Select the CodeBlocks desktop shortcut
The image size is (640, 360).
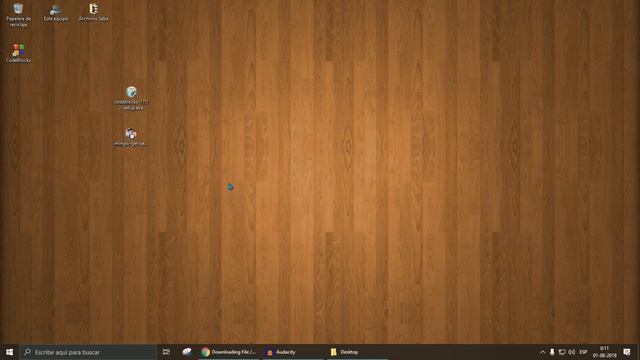[x=18, y=53]
